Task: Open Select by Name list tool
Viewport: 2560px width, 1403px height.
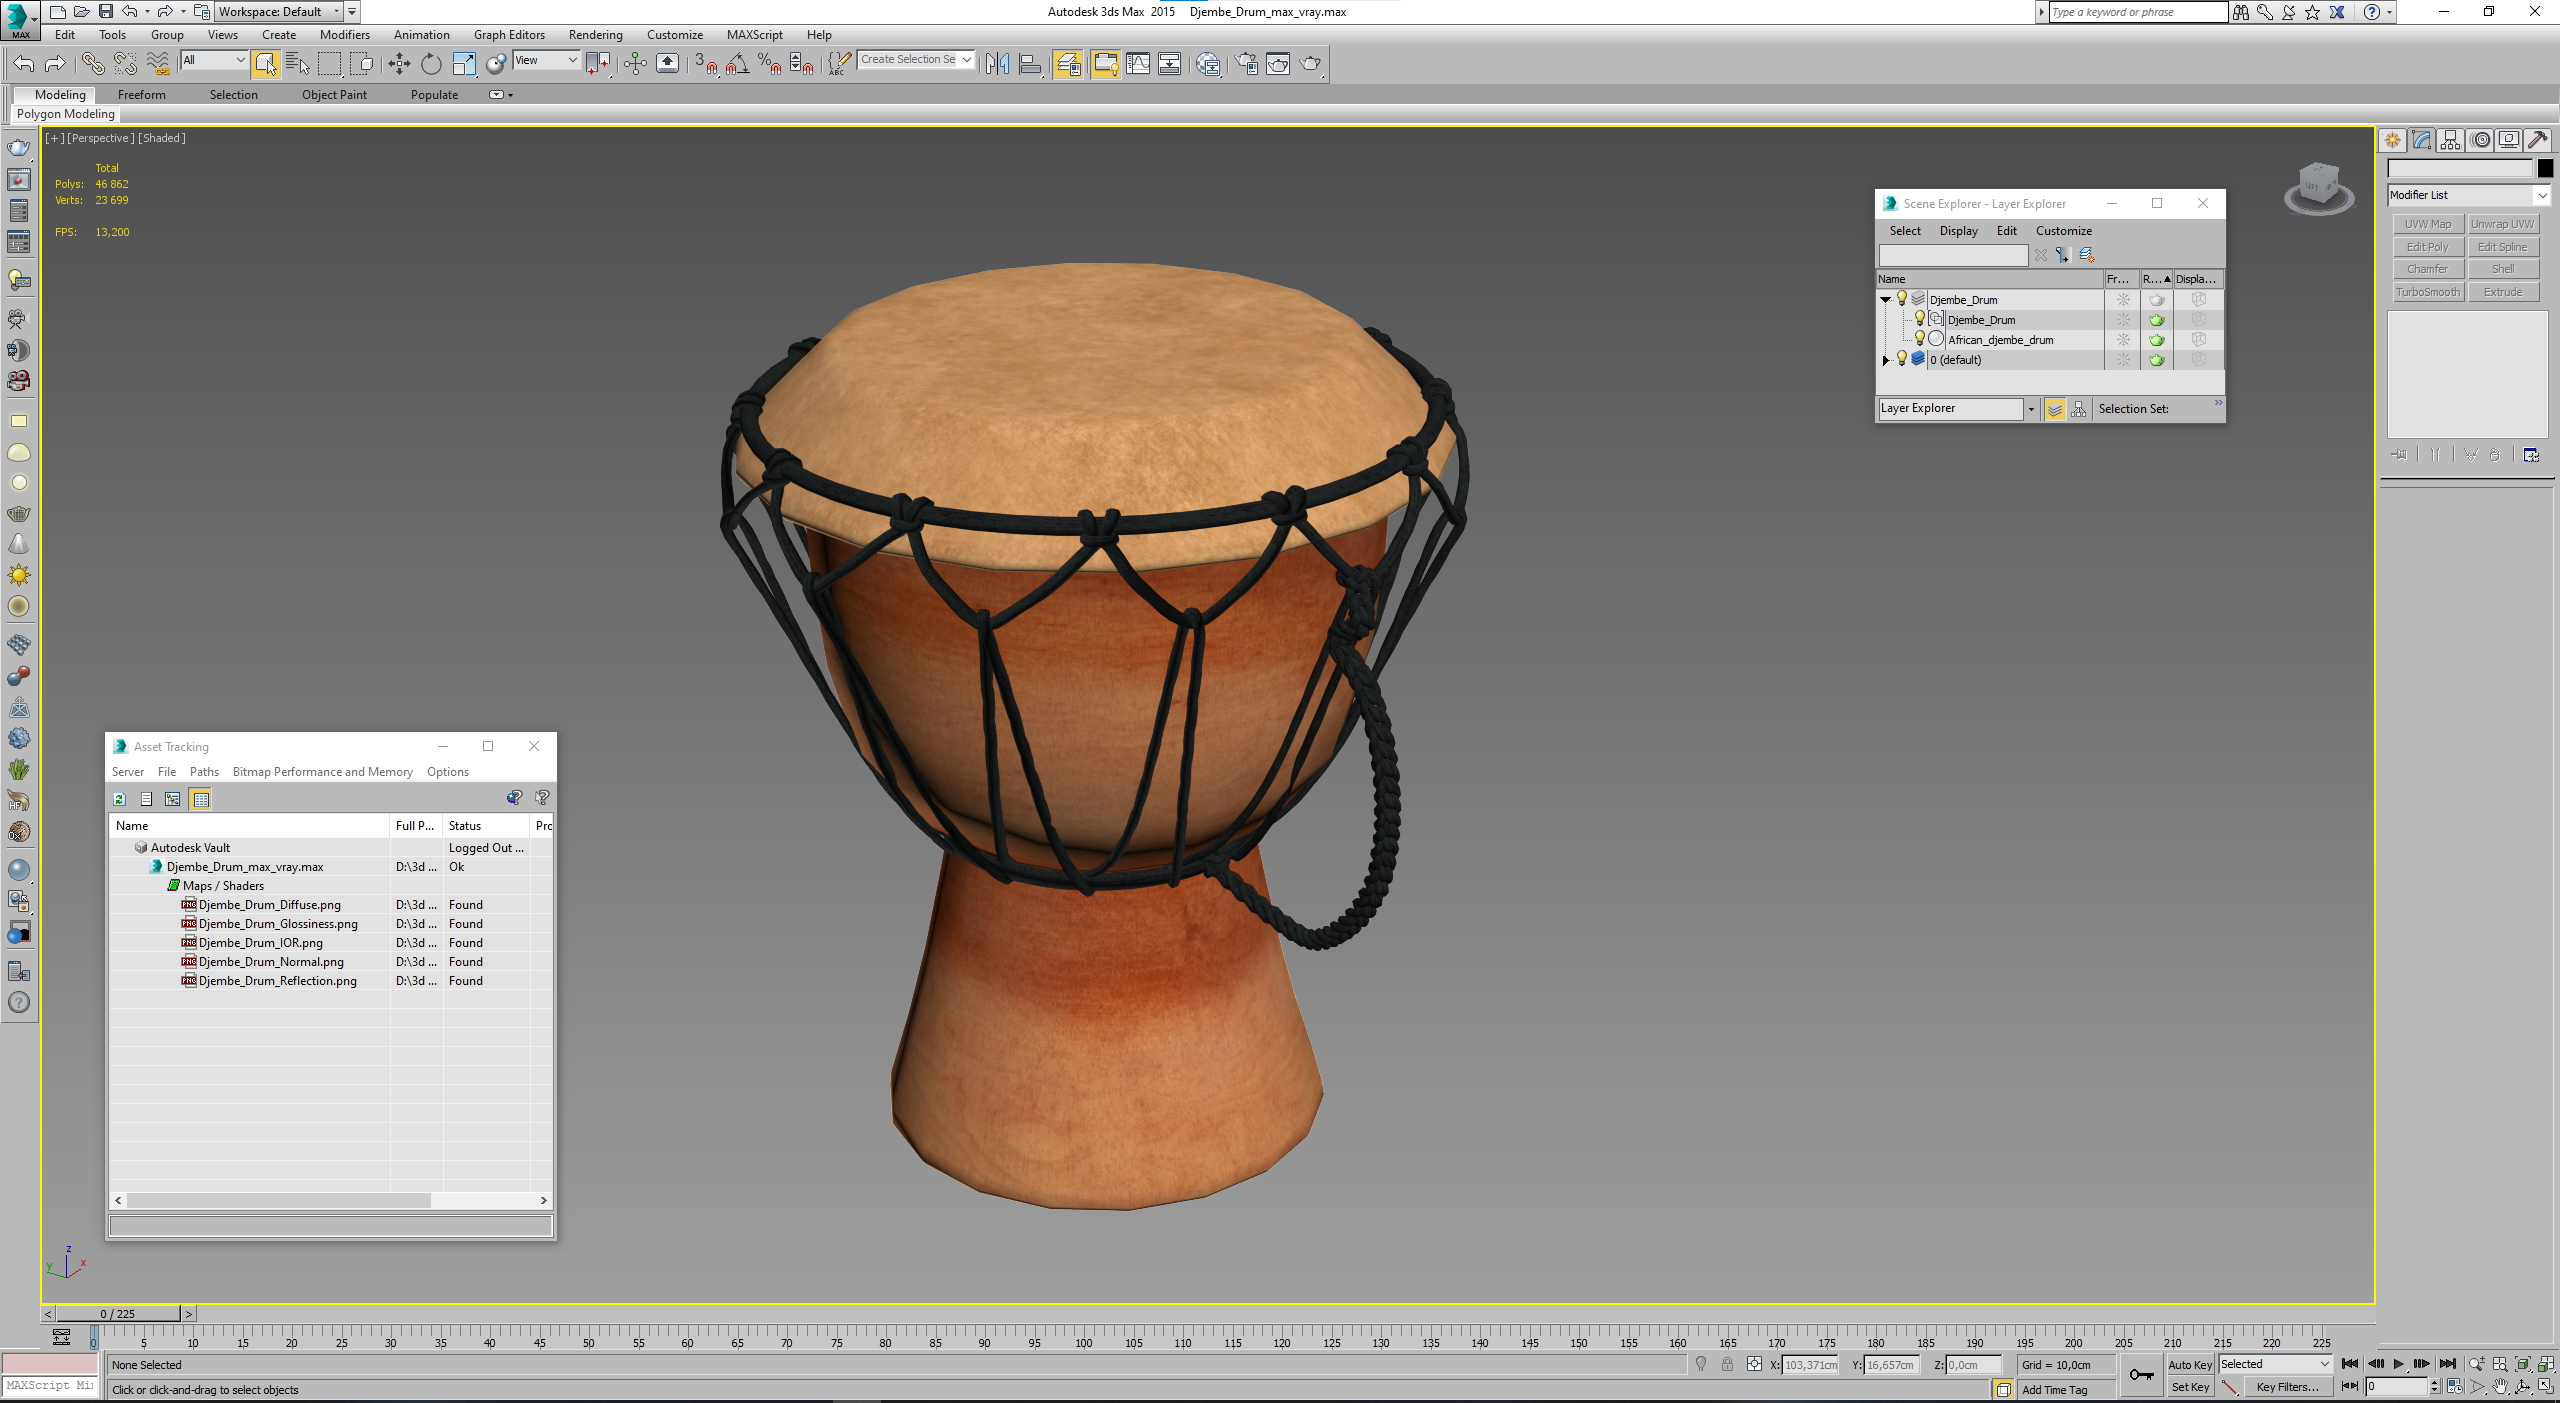Action: coord(297,64)
